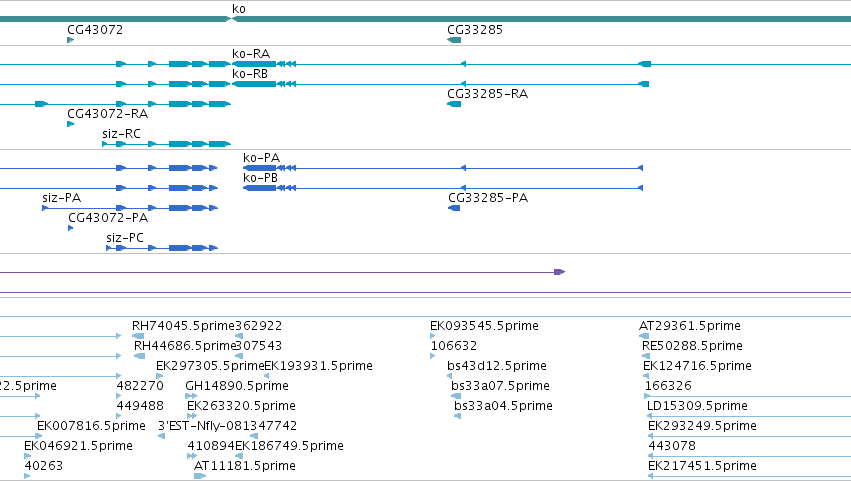
Task: Click EST label GH14890.5prime
Action: [237, 386]
